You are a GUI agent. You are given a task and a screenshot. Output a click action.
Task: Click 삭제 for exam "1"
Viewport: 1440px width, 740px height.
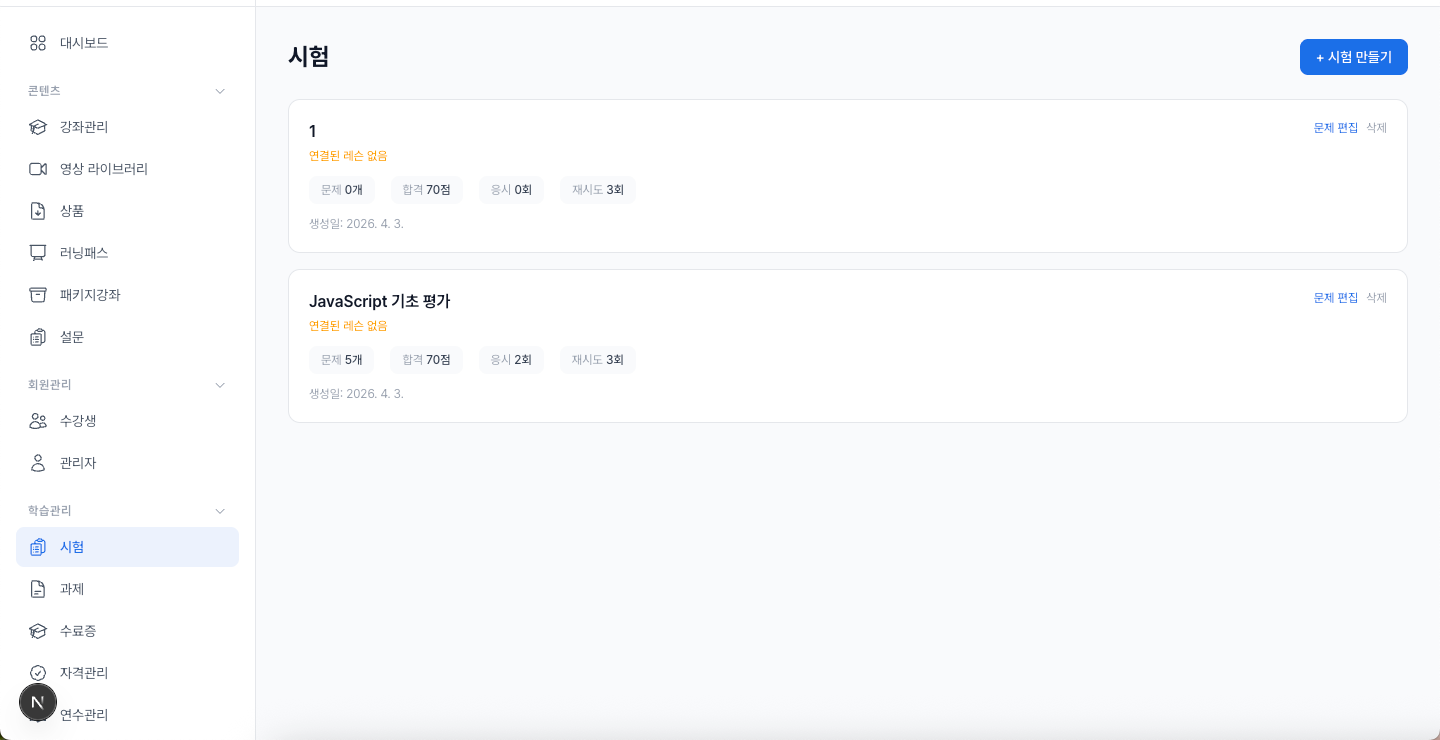pos(1377,128)
